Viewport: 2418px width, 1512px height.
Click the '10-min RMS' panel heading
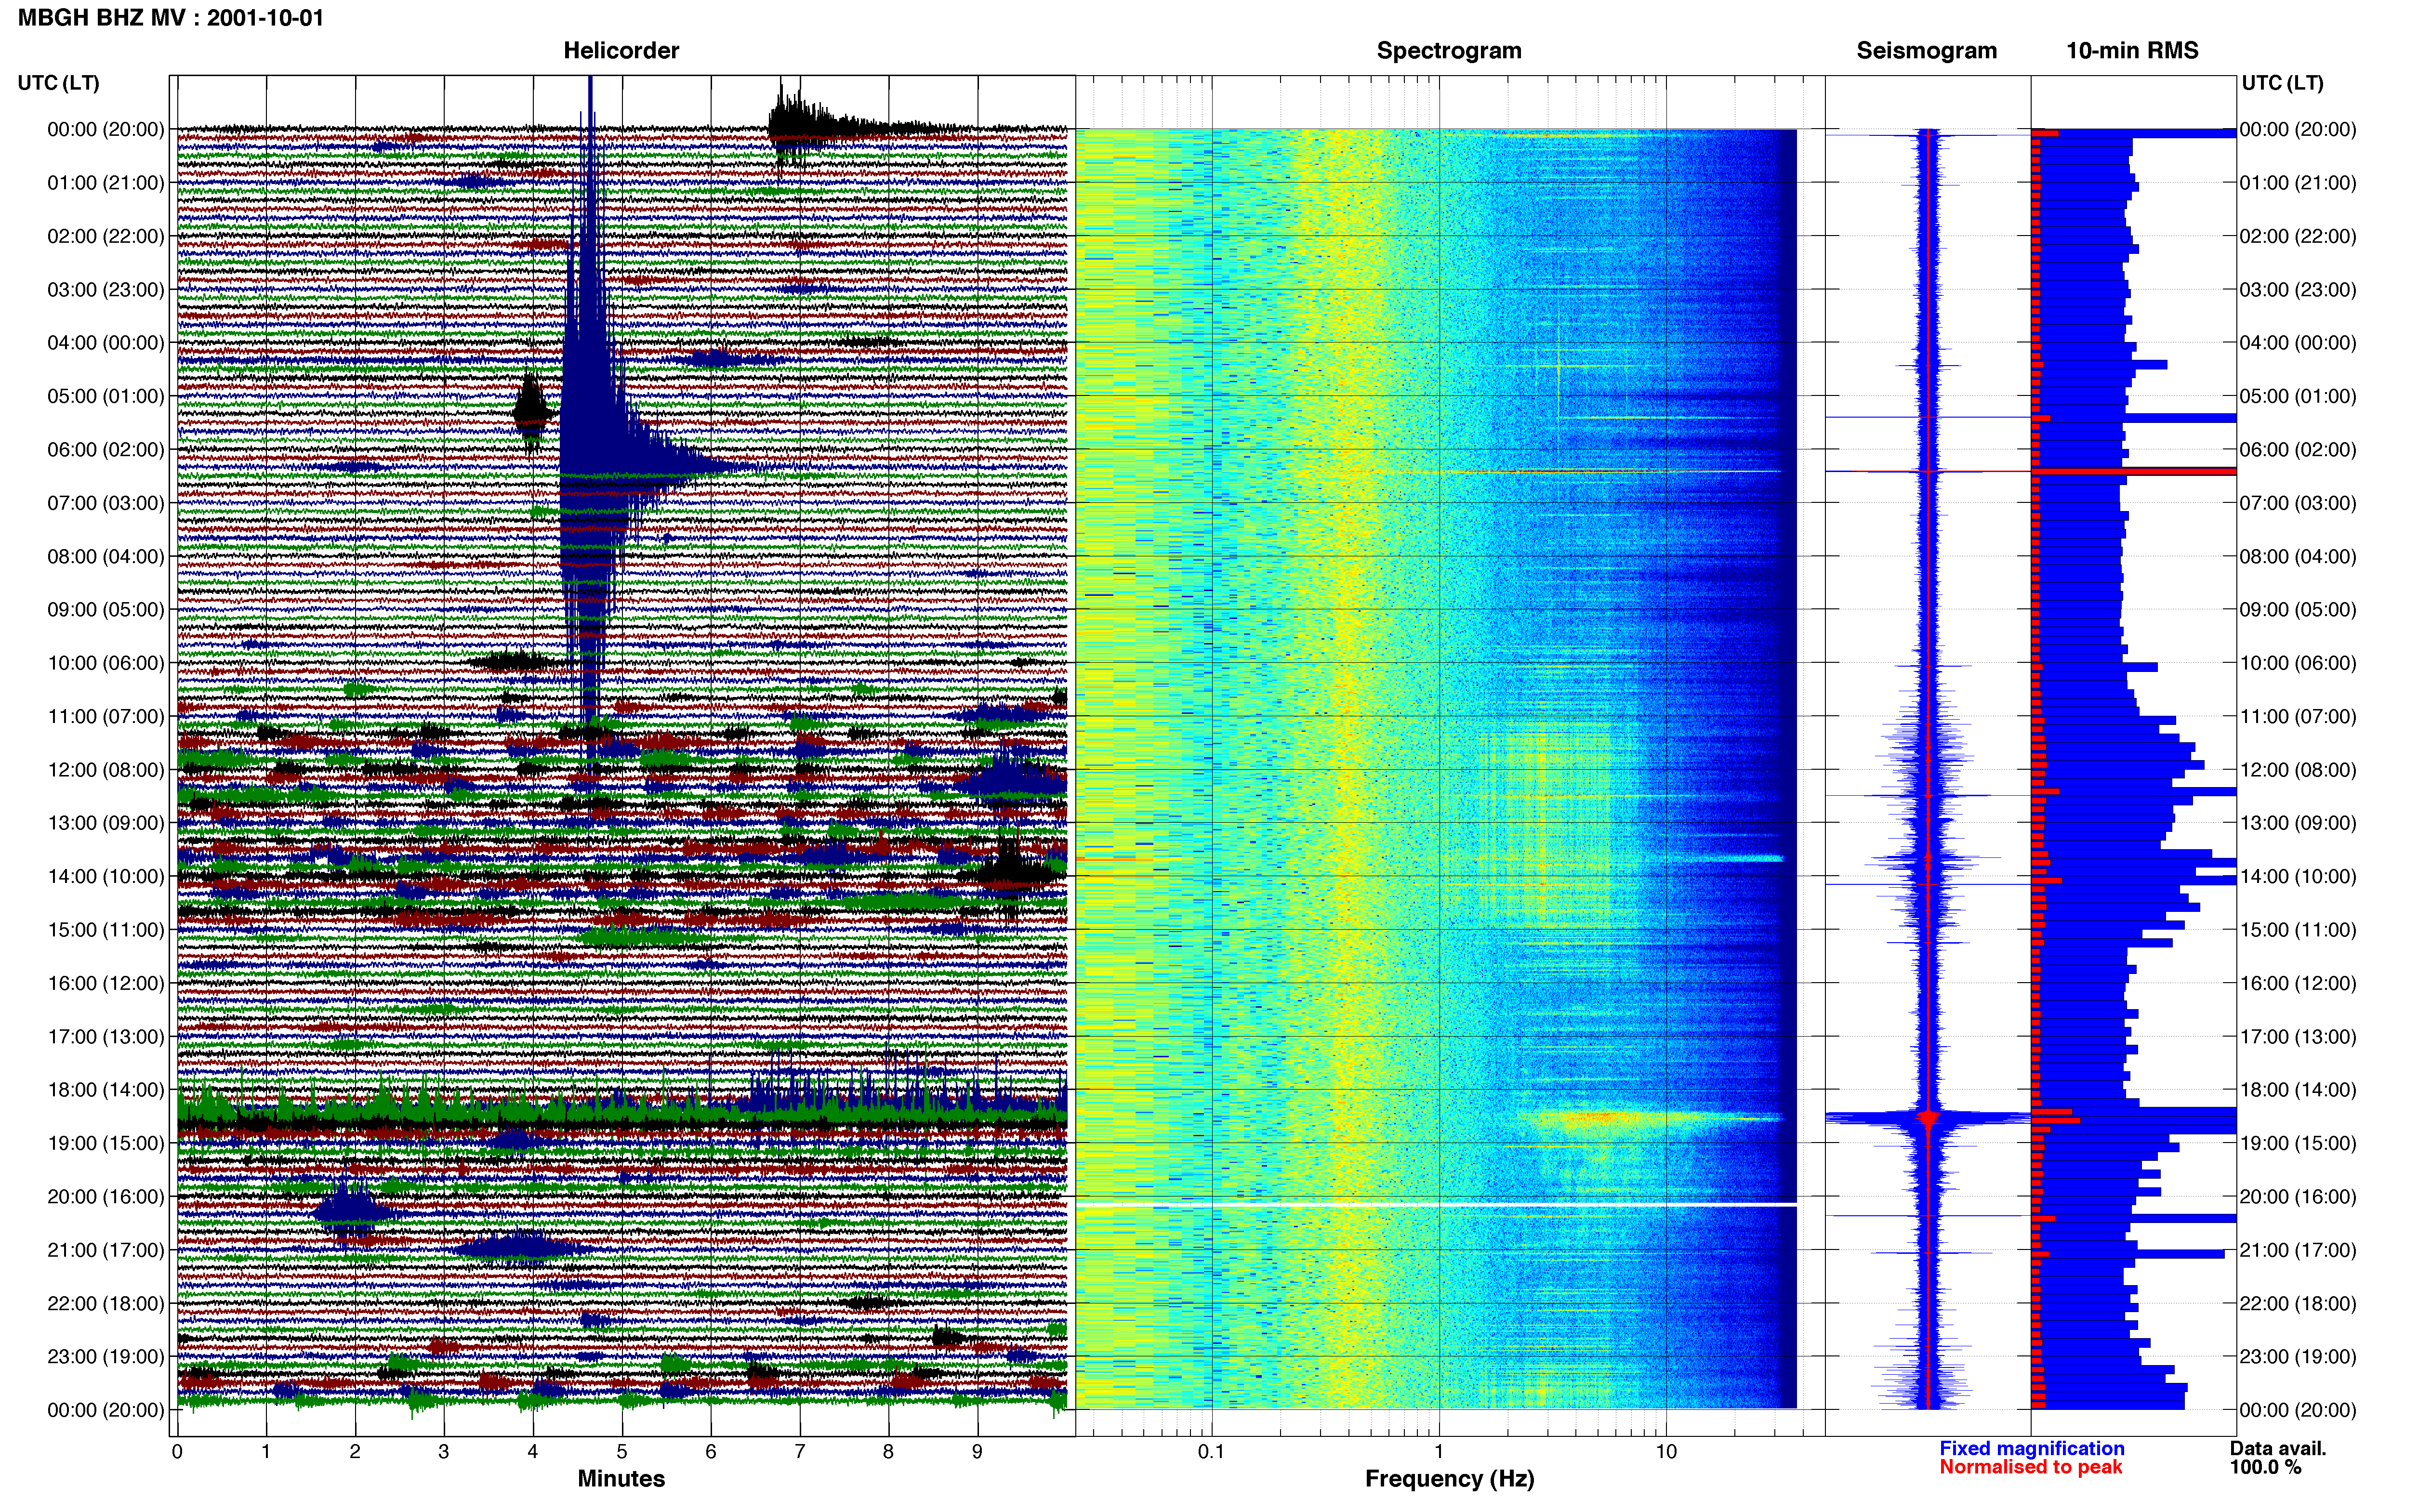click(2132, 50)
